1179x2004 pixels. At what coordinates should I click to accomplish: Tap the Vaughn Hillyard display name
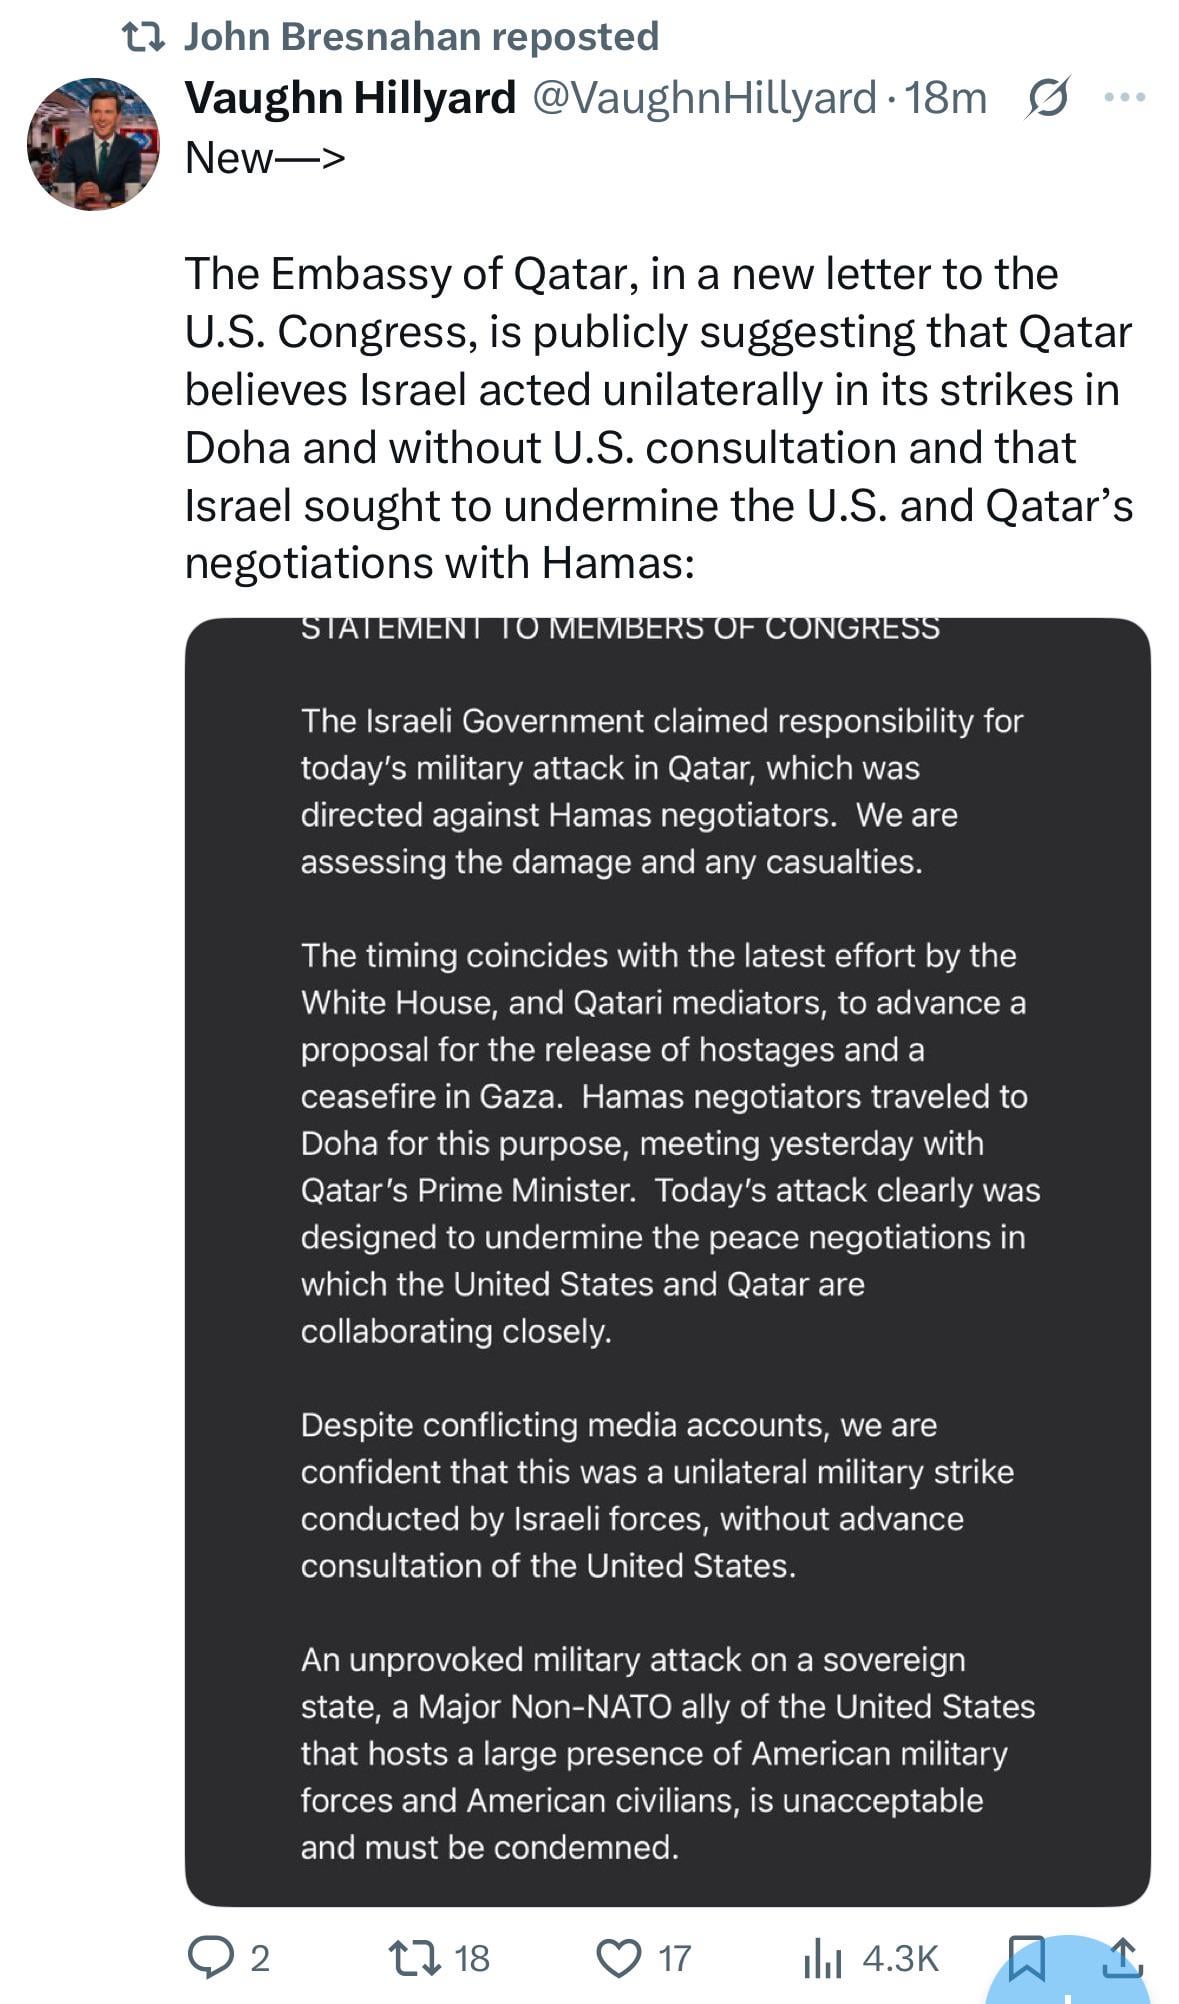(350, 98)
